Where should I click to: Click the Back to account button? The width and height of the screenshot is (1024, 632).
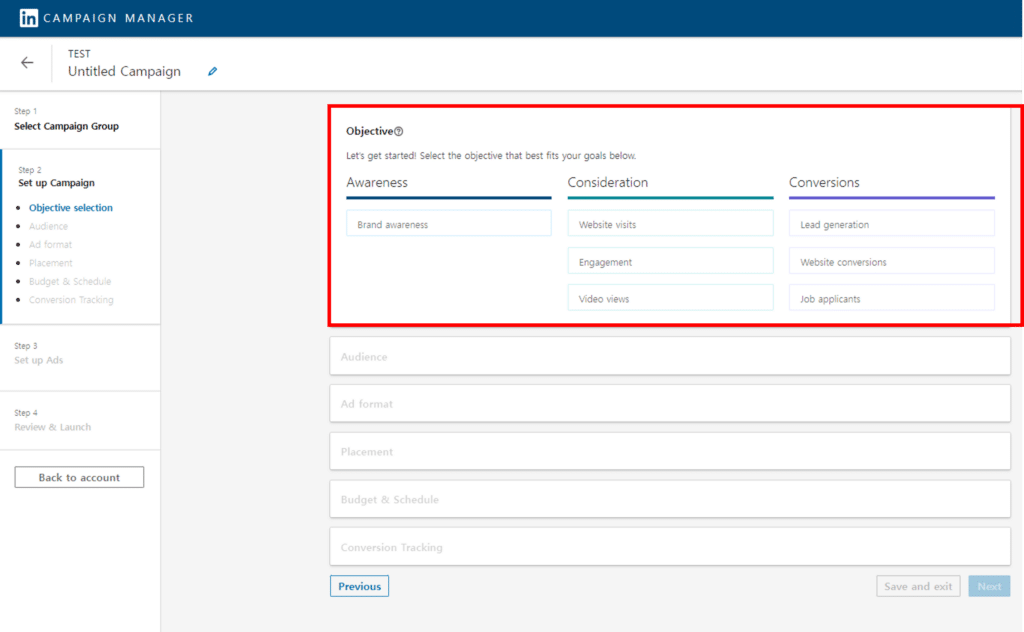click(x=79, y=477)
